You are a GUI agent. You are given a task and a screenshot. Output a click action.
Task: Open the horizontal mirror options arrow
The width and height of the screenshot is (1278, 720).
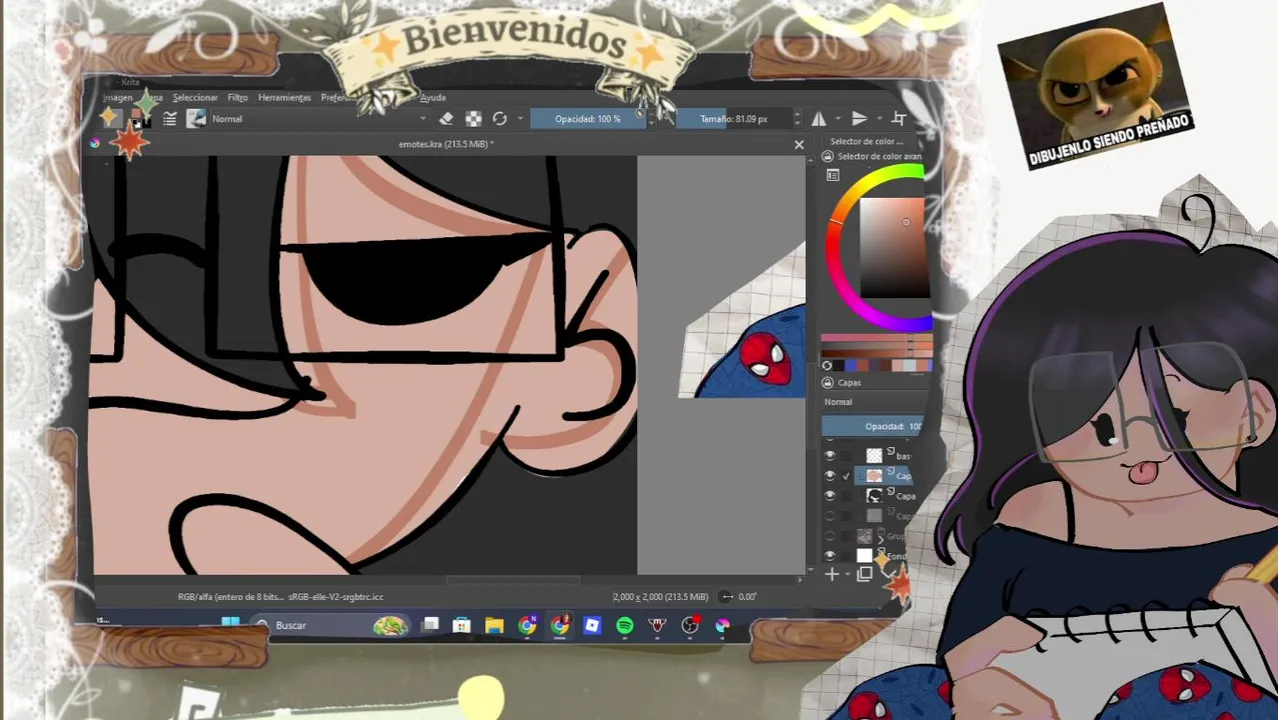coord(837,119)
